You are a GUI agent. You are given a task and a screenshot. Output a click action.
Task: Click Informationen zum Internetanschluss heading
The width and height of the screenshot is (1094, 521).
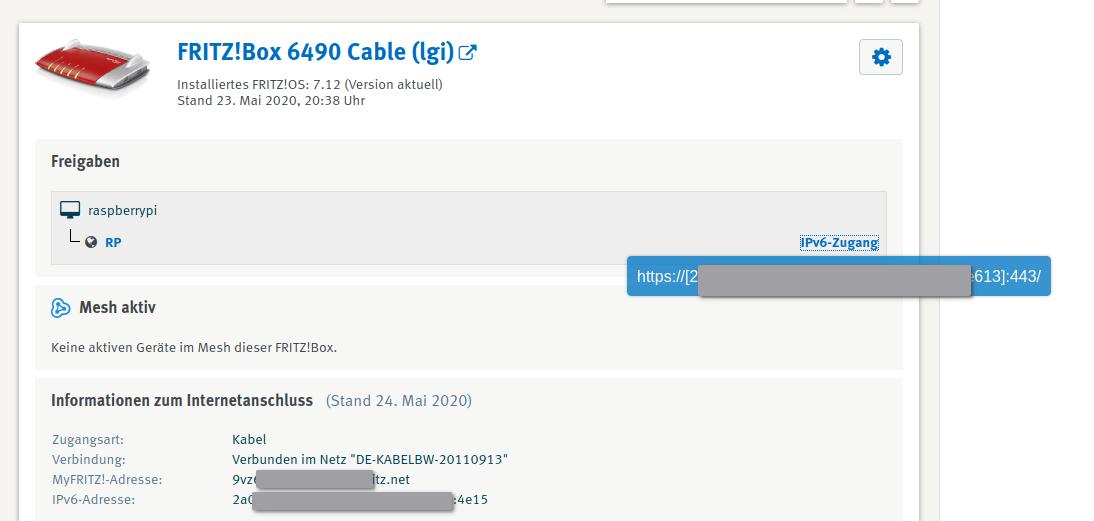click(182, 400)
